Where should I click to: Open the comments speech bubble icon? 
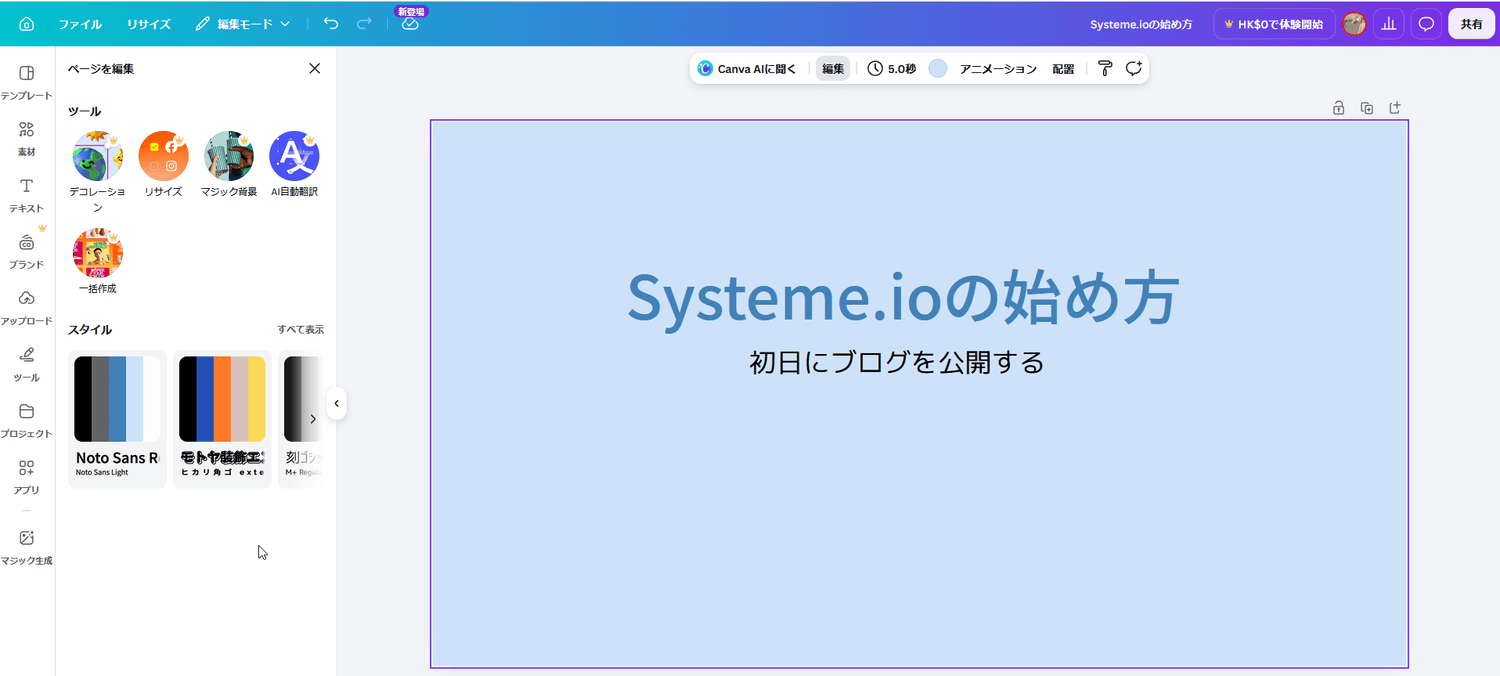[x=1427, y=24]
